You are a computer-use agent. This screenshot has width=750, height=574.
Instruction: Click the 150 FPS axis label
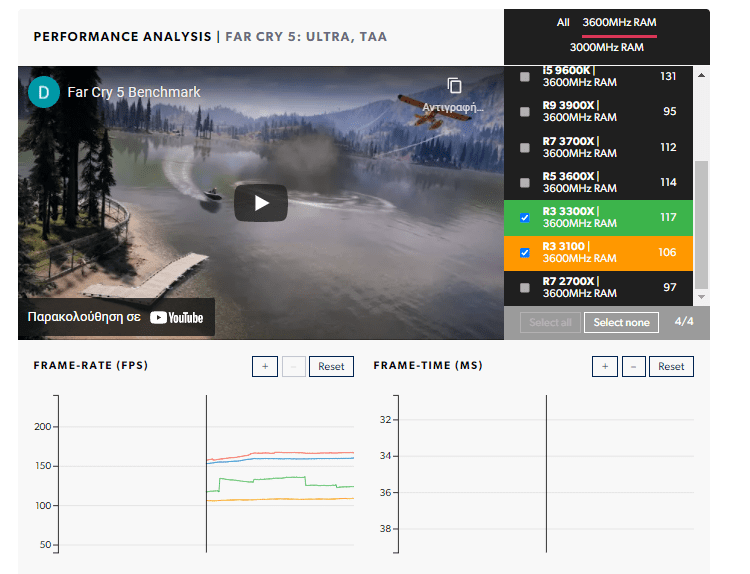(x=43, y=466)
